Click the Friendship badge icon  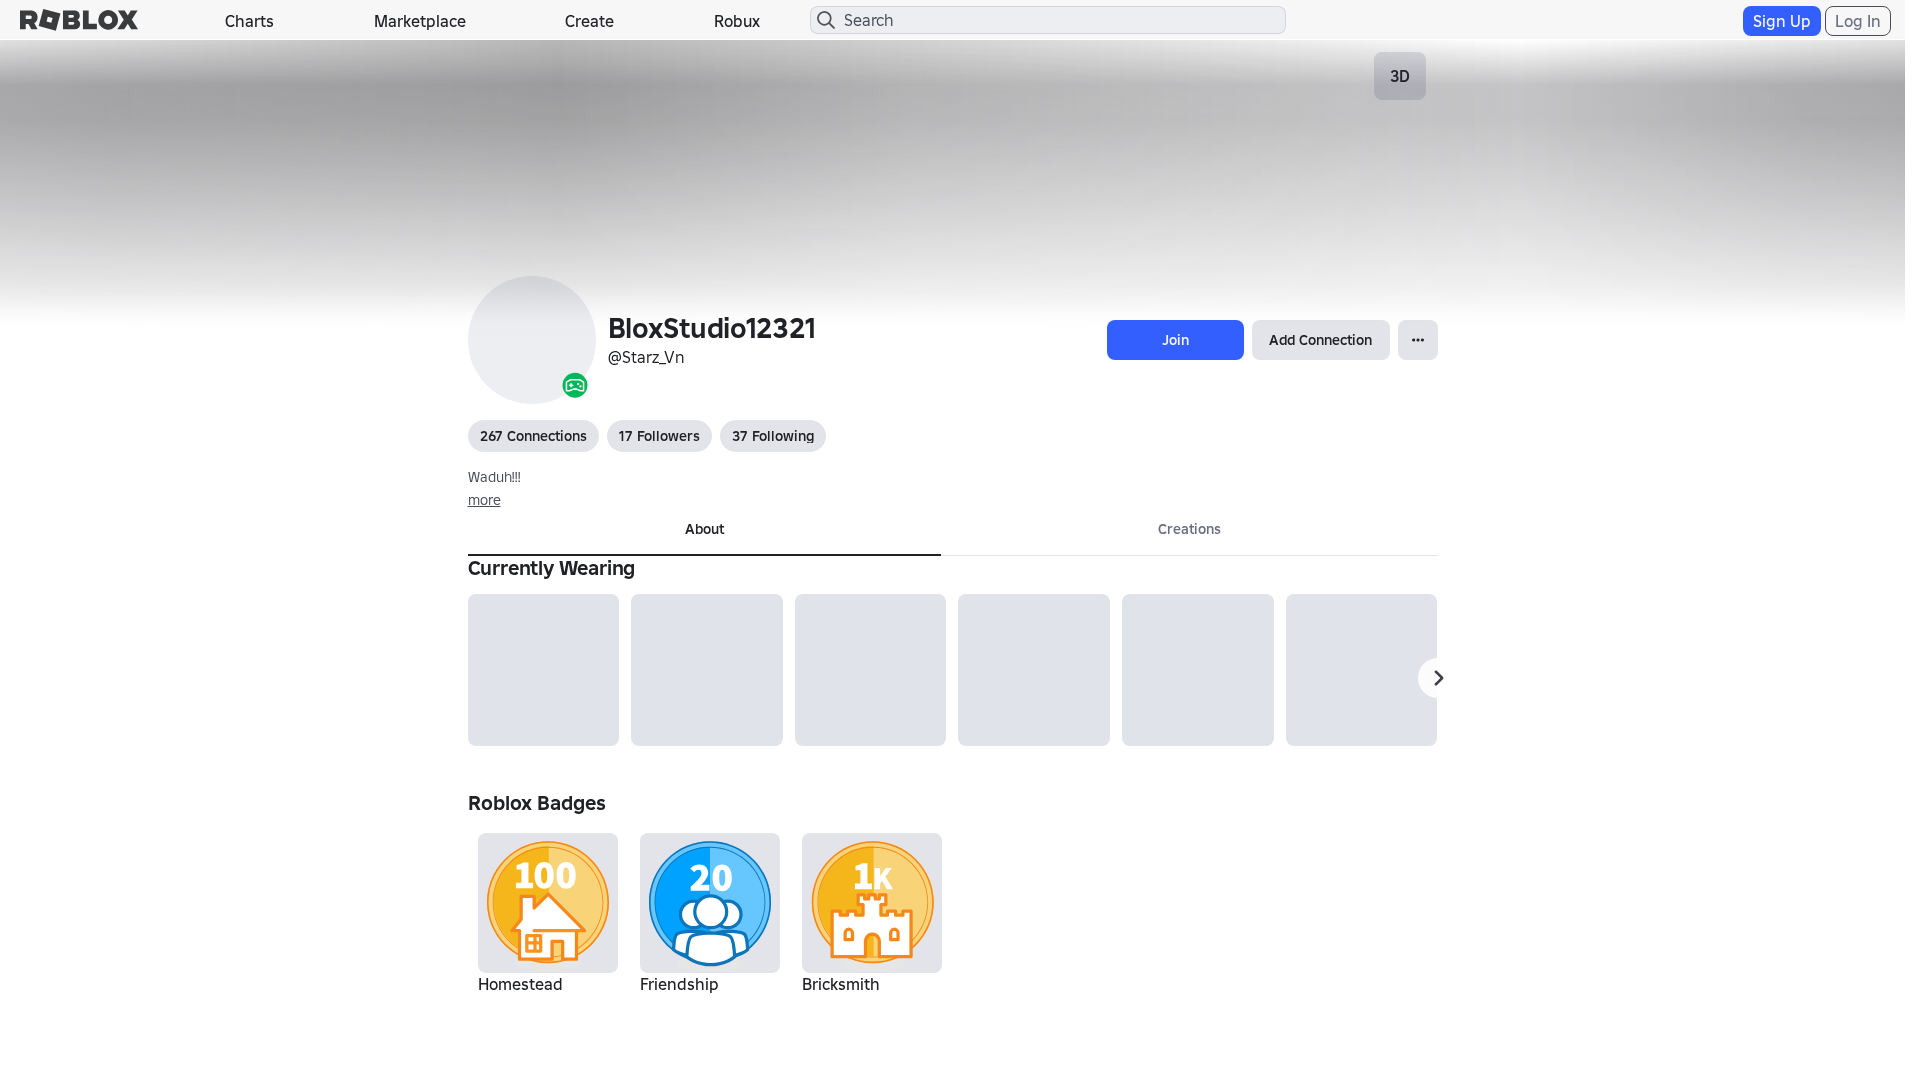pos(710,903)
